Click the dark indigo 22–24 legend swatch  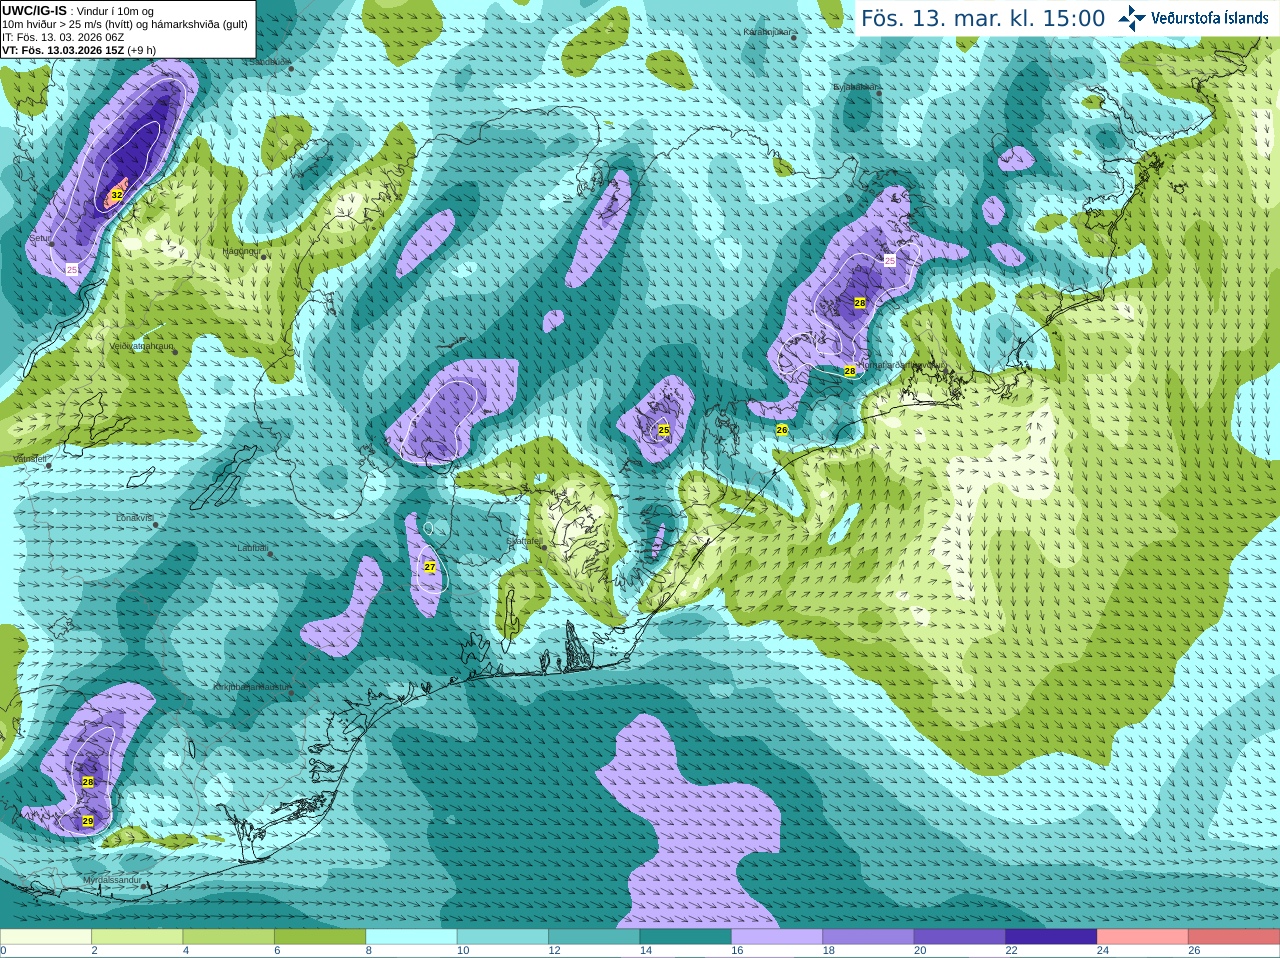pyautogui.click(x=1052, y=937)
